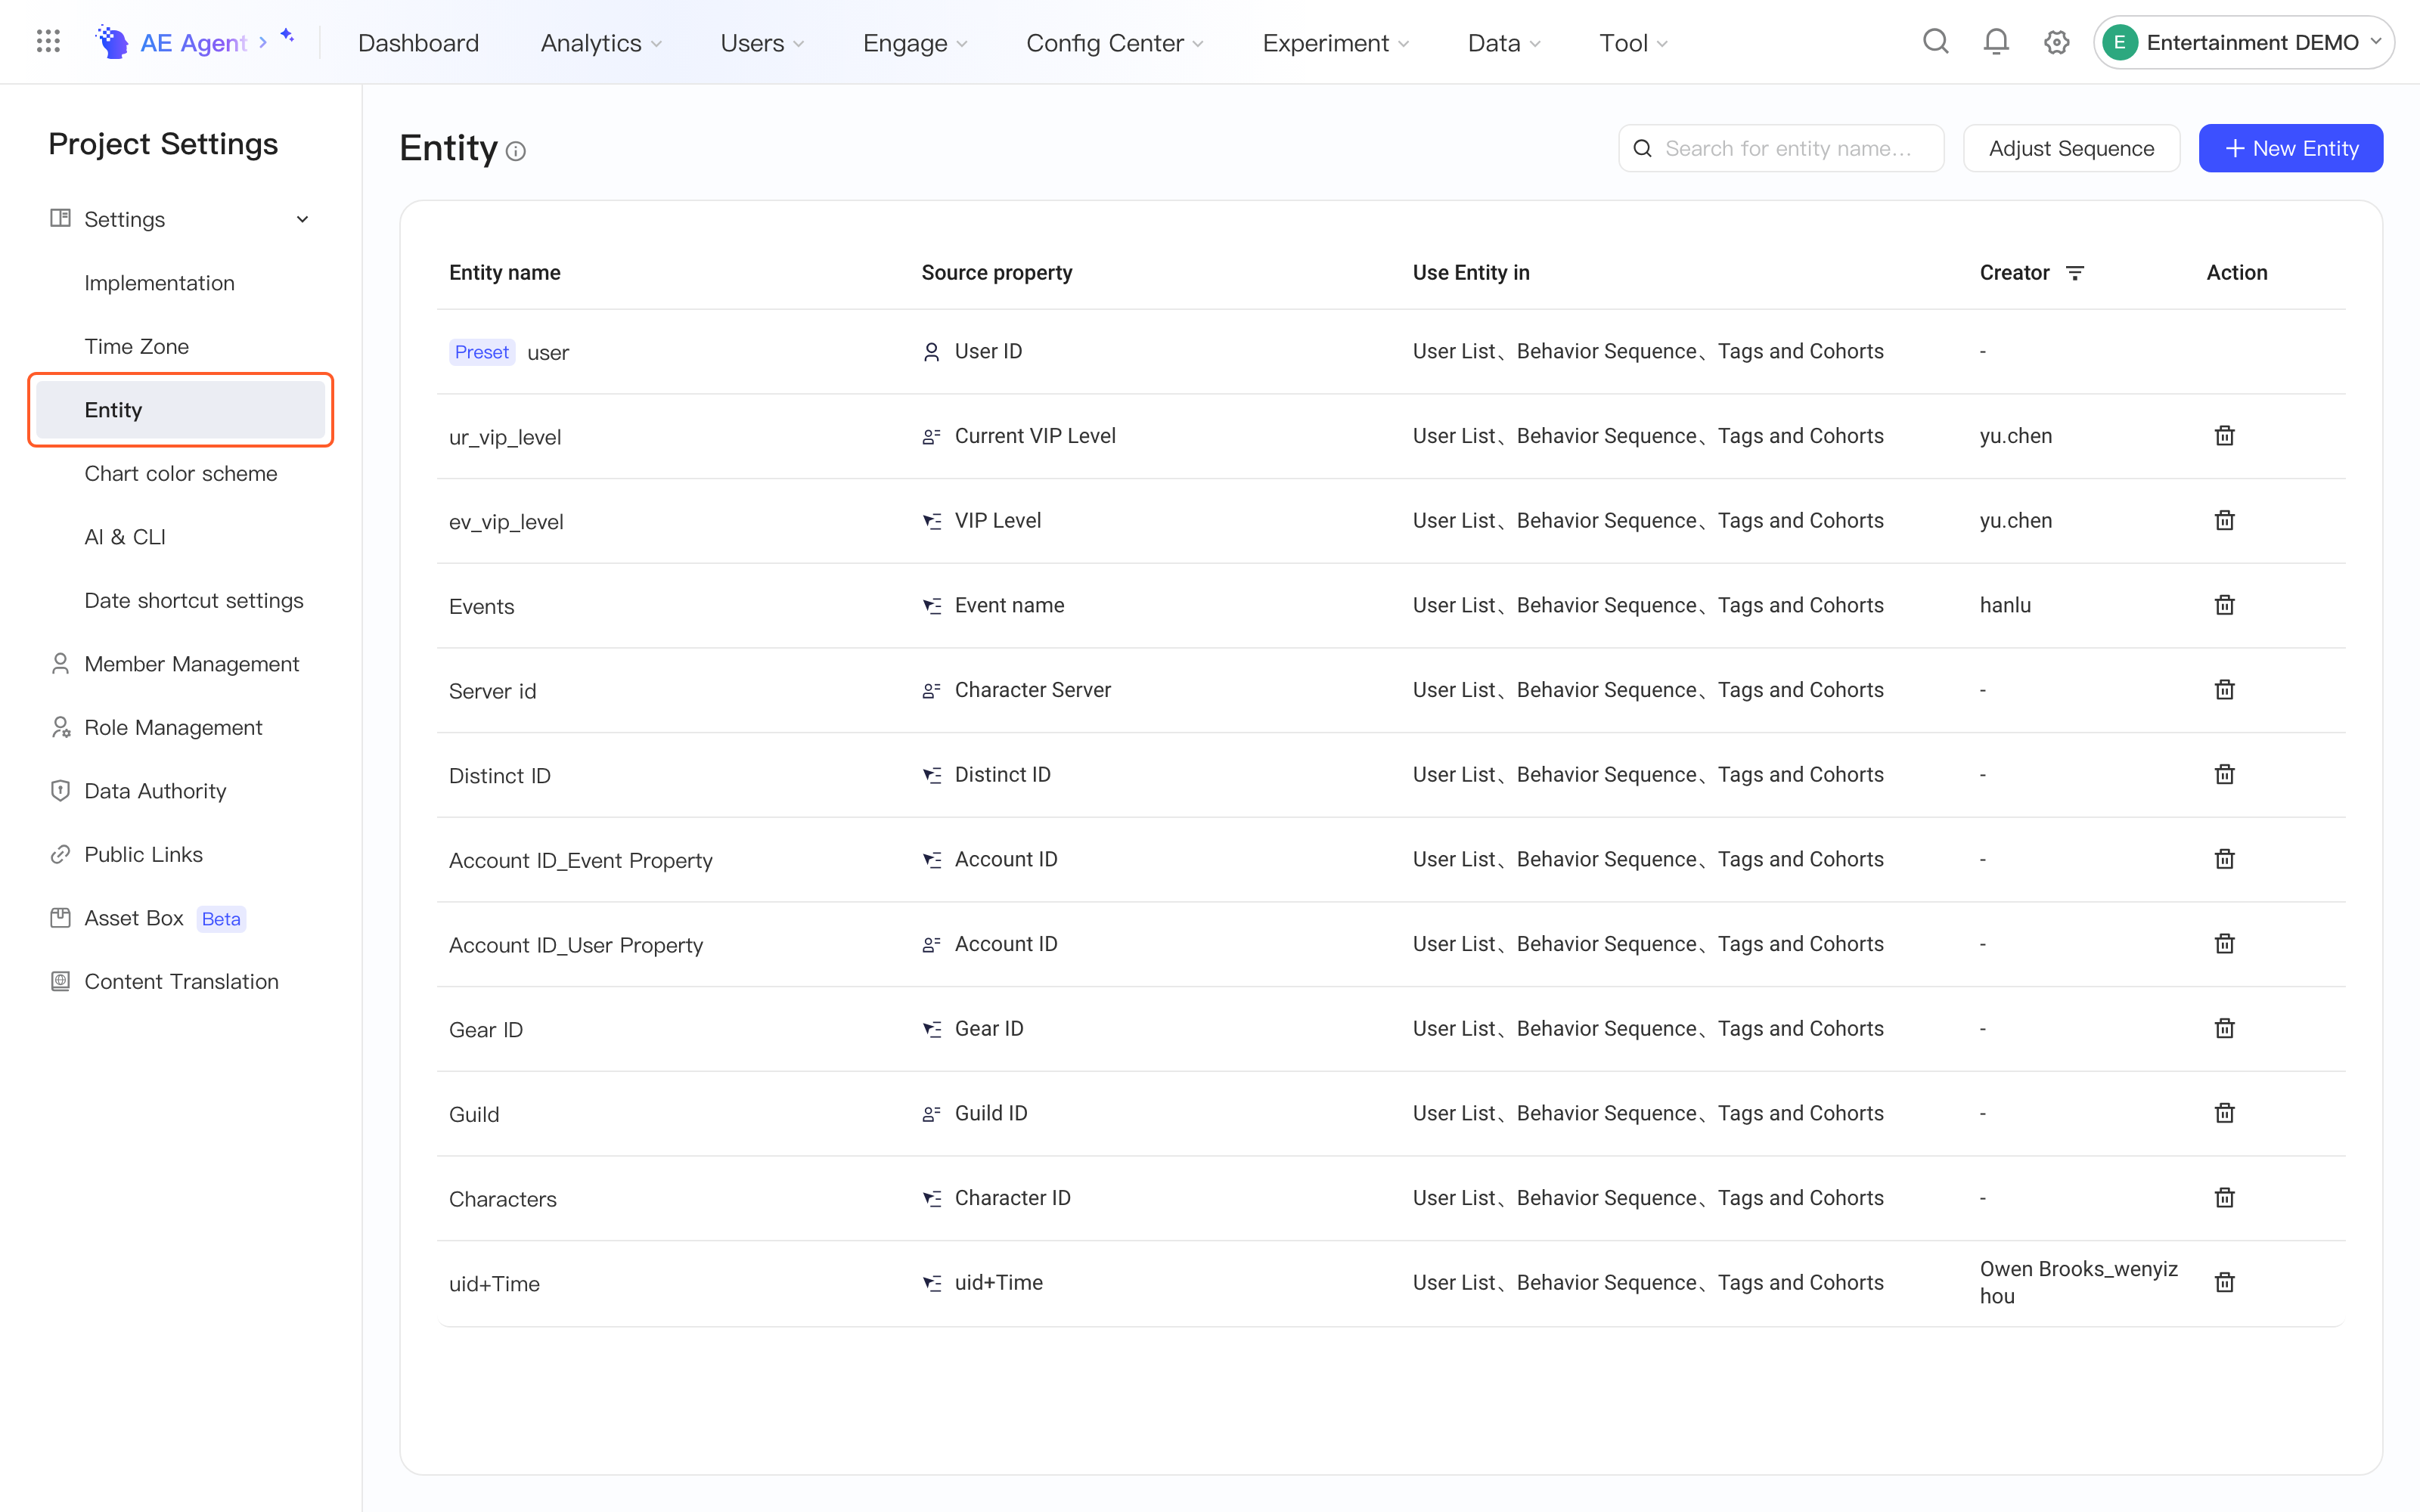
Task: Click the Adjust Sequence button
Action: point(2071,148)
